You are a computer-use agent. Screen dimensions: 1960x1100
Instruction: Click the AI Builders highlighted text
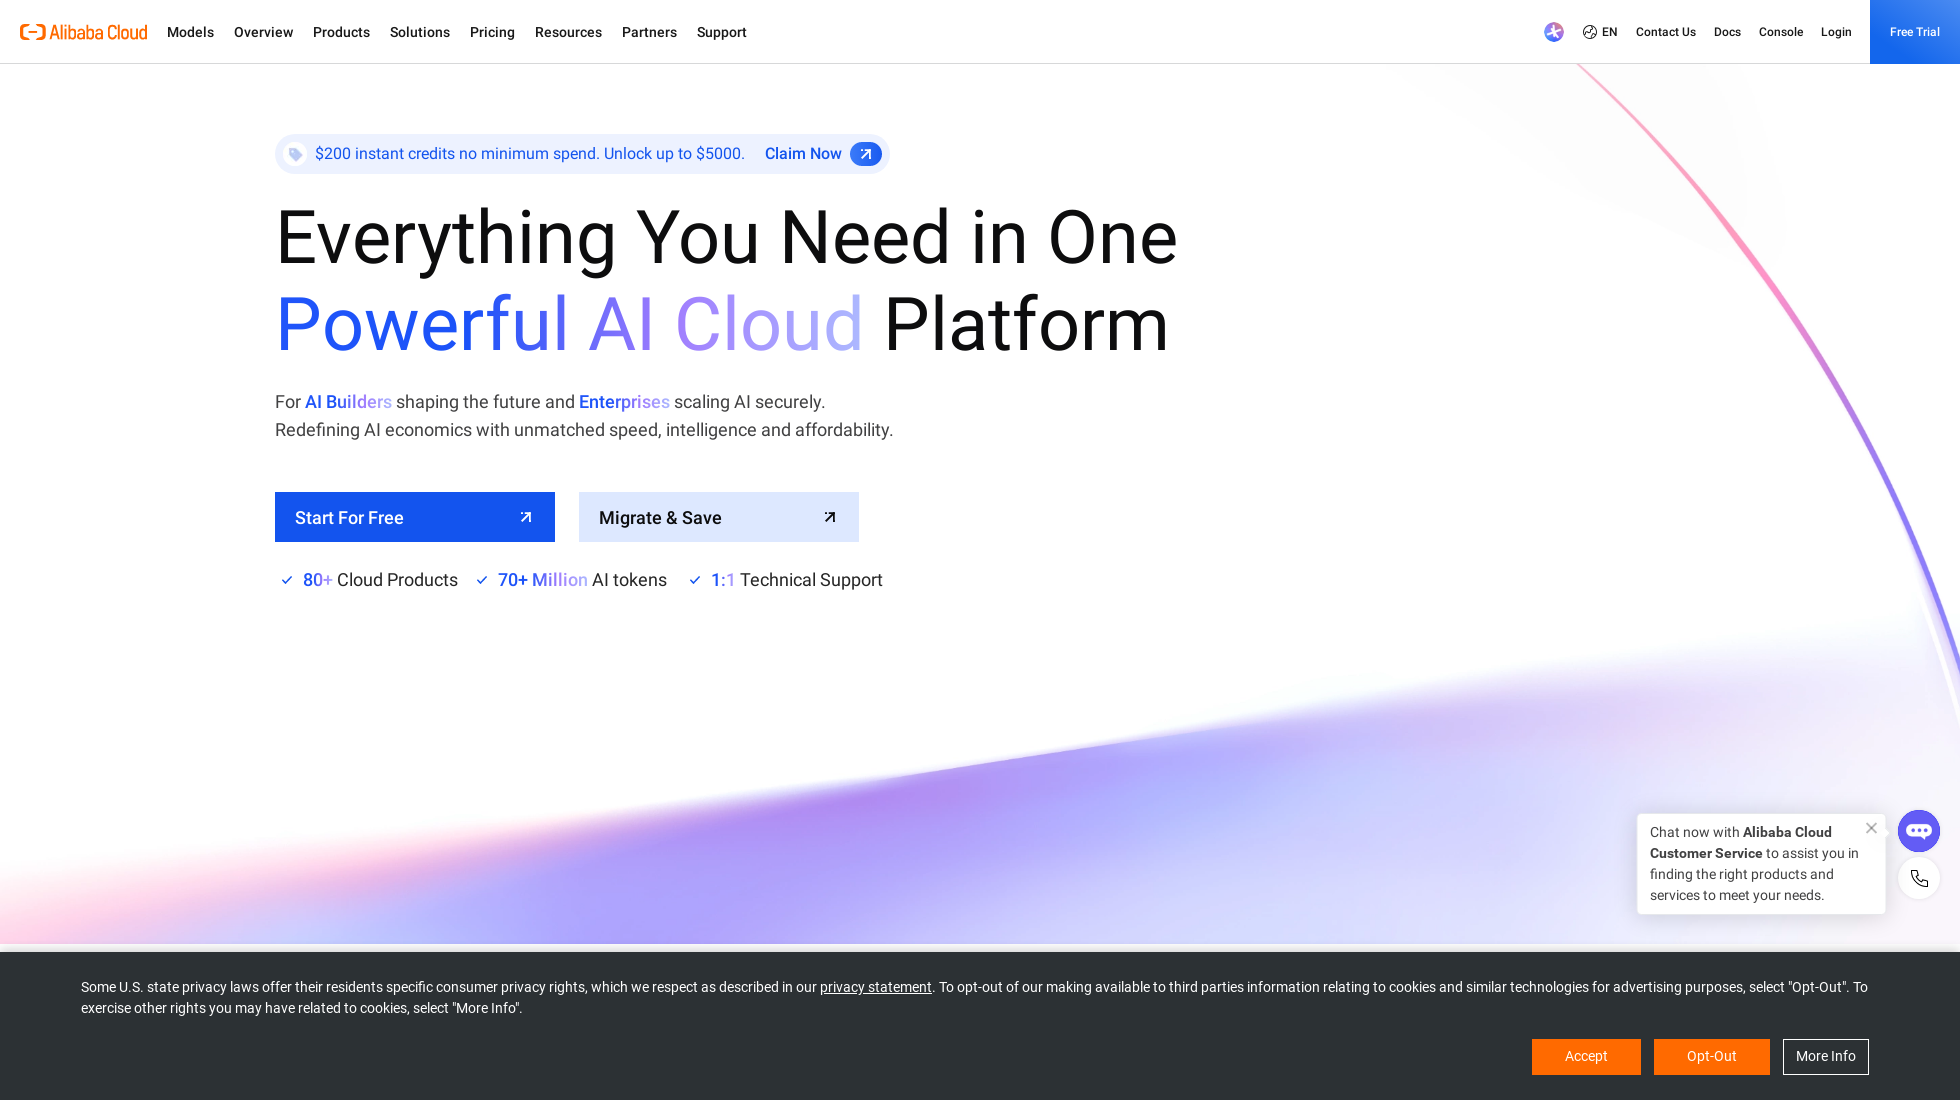click(x=348, y=402)
